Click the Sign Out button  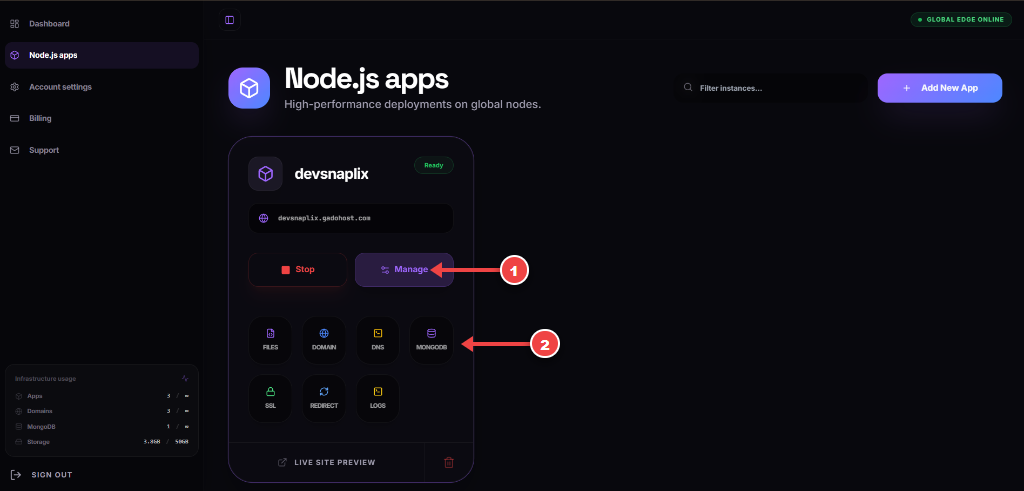pos(42,475)
